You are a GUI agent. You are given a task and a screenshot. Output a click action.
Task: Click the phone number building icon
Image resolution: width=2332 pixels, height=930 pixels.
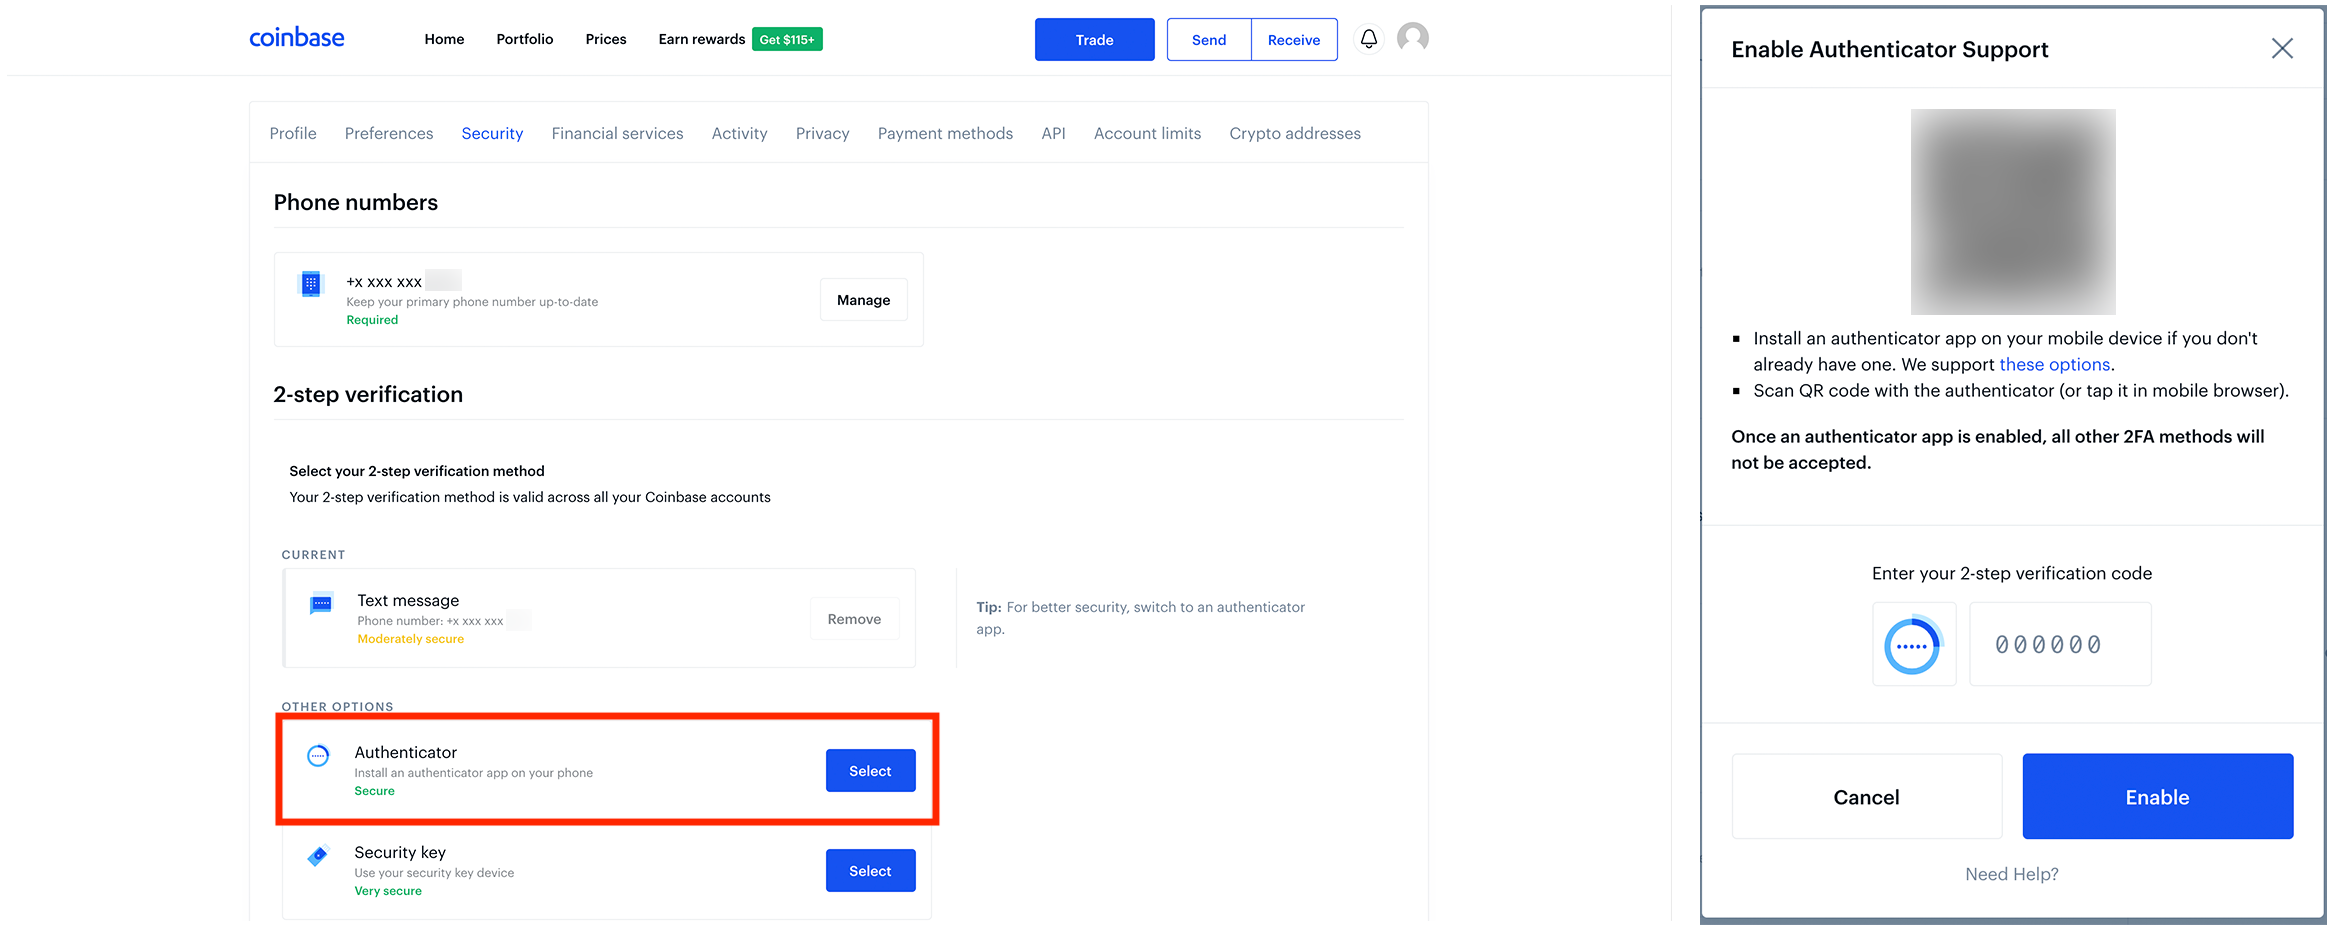(311, 284)
